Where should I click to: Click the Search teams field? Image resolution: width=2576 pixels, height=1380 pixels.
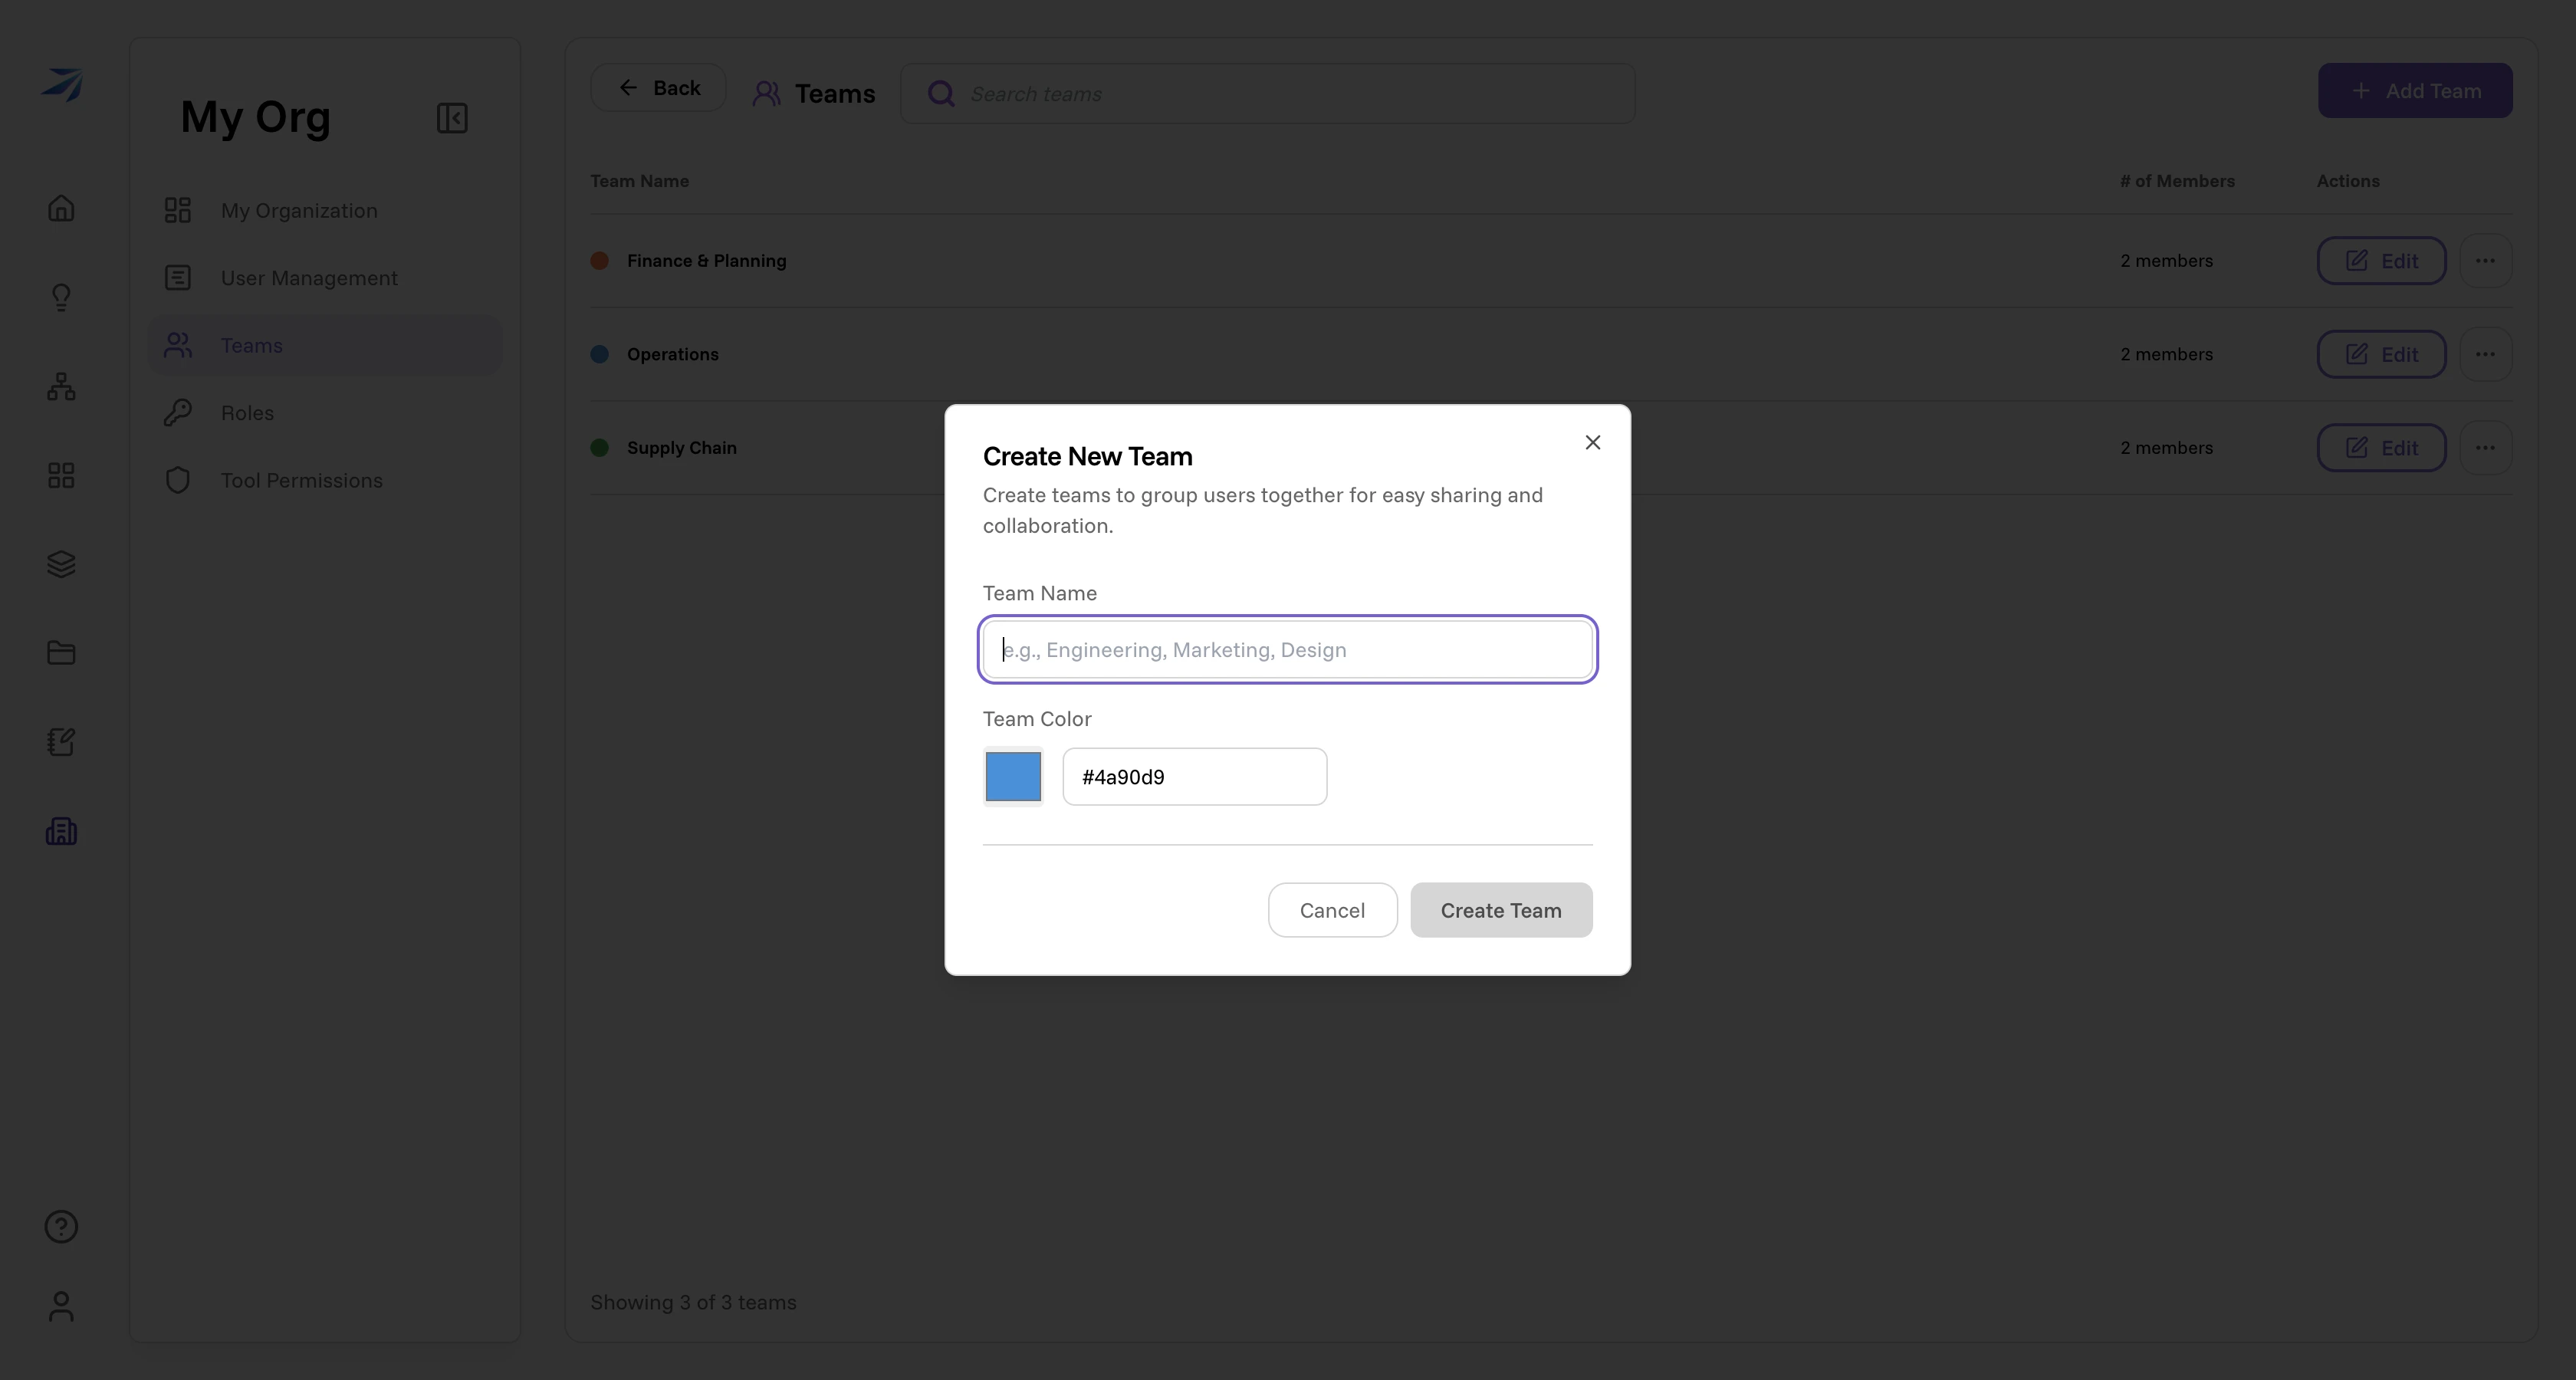point(1268,94)
